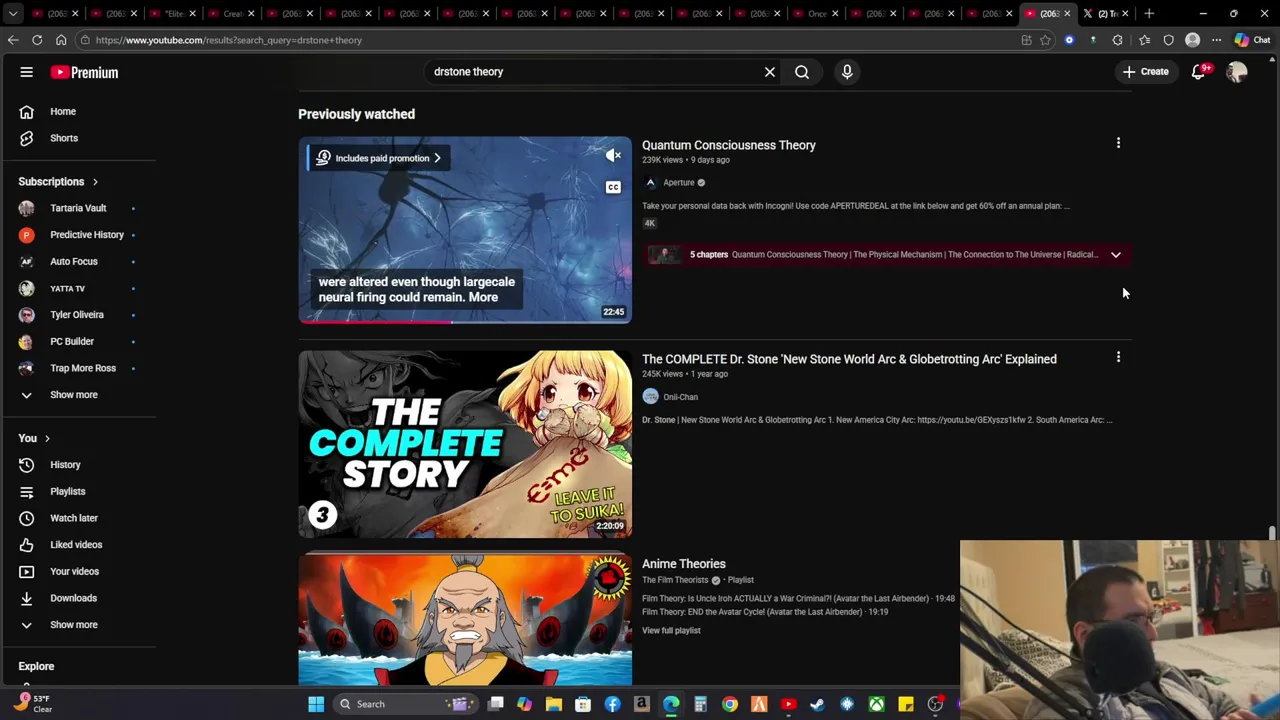Viewport: 1280px width, 720px height.
Task: Toggle captions CC on video preview
Action: click(613, 187)
